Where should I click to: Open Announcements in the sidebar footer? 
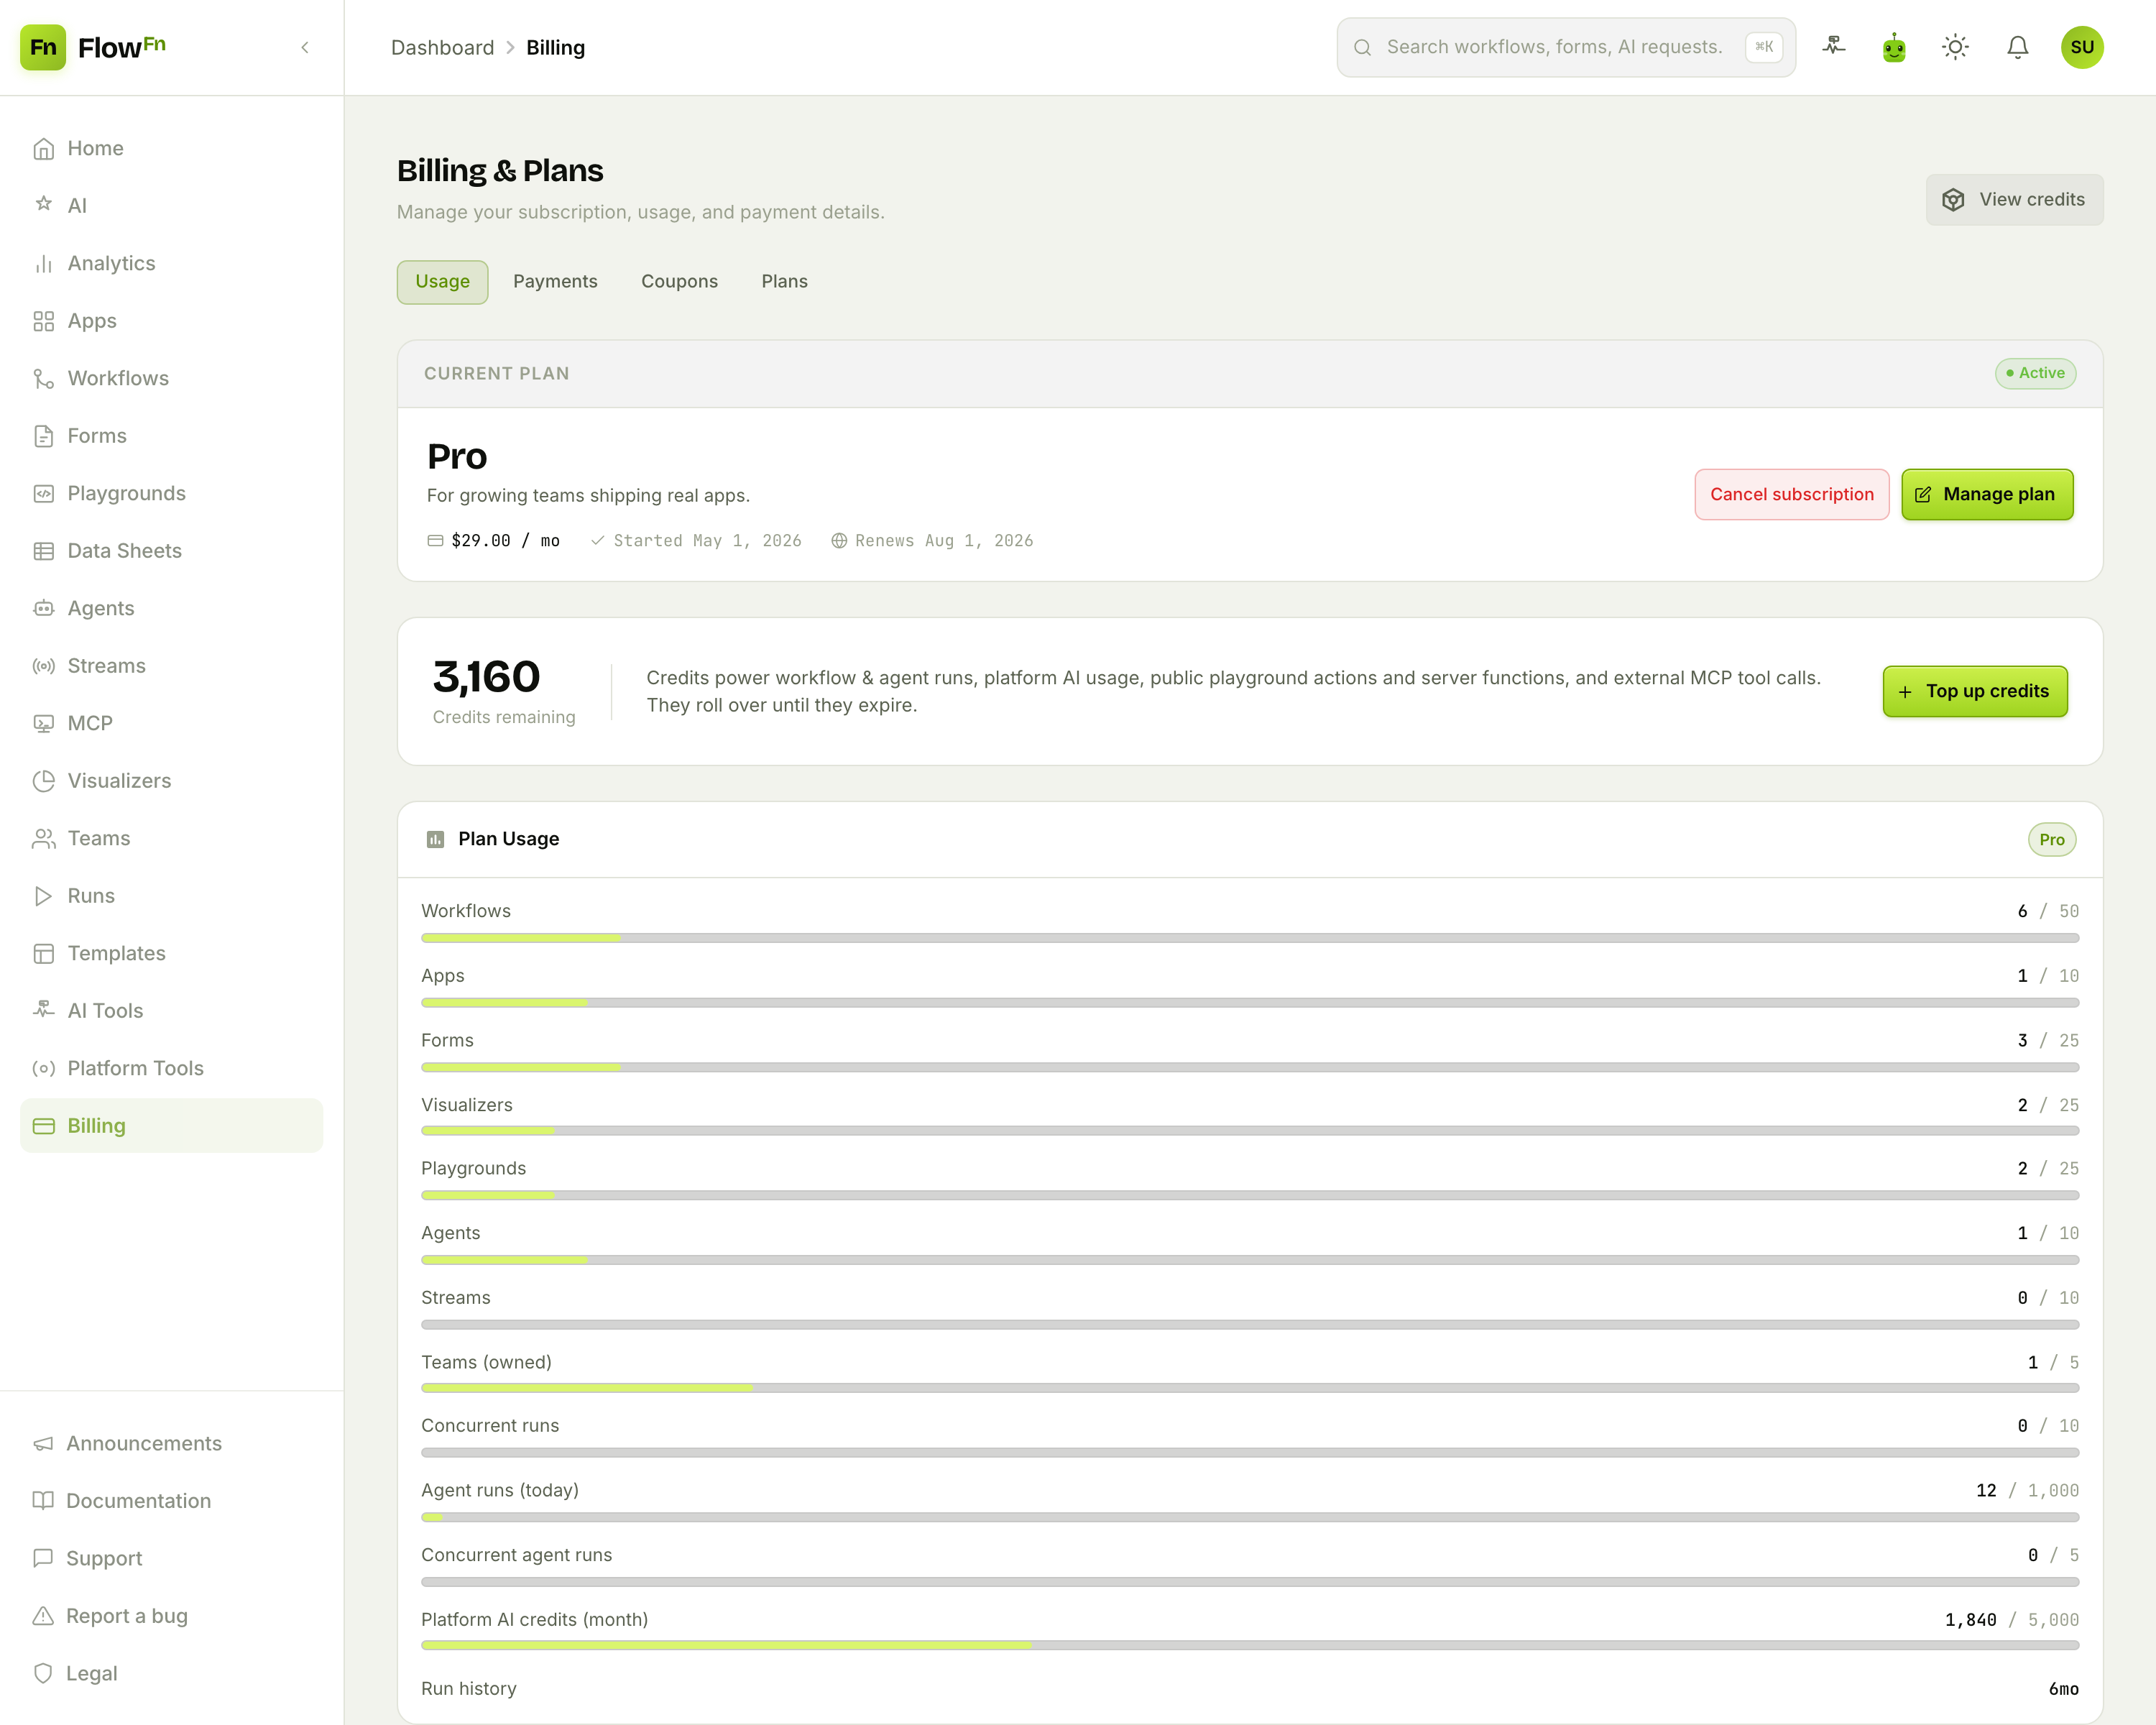pyautogui.click(x=171, y=1443)
